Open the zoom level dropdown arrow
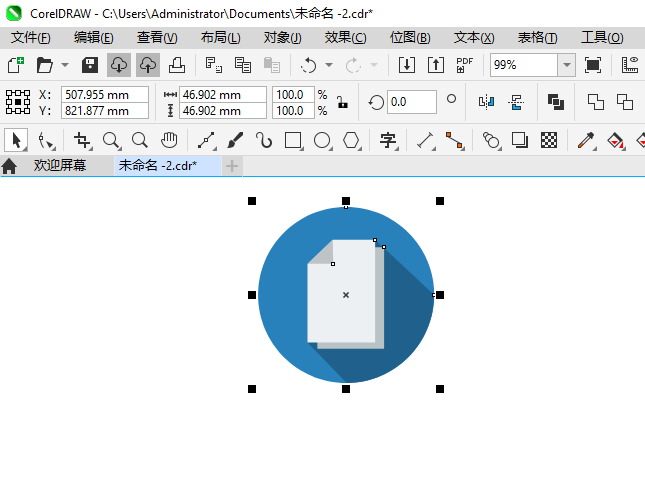This screenshot has width=645, height=479. pyautogui.click(x=566, y=65)
